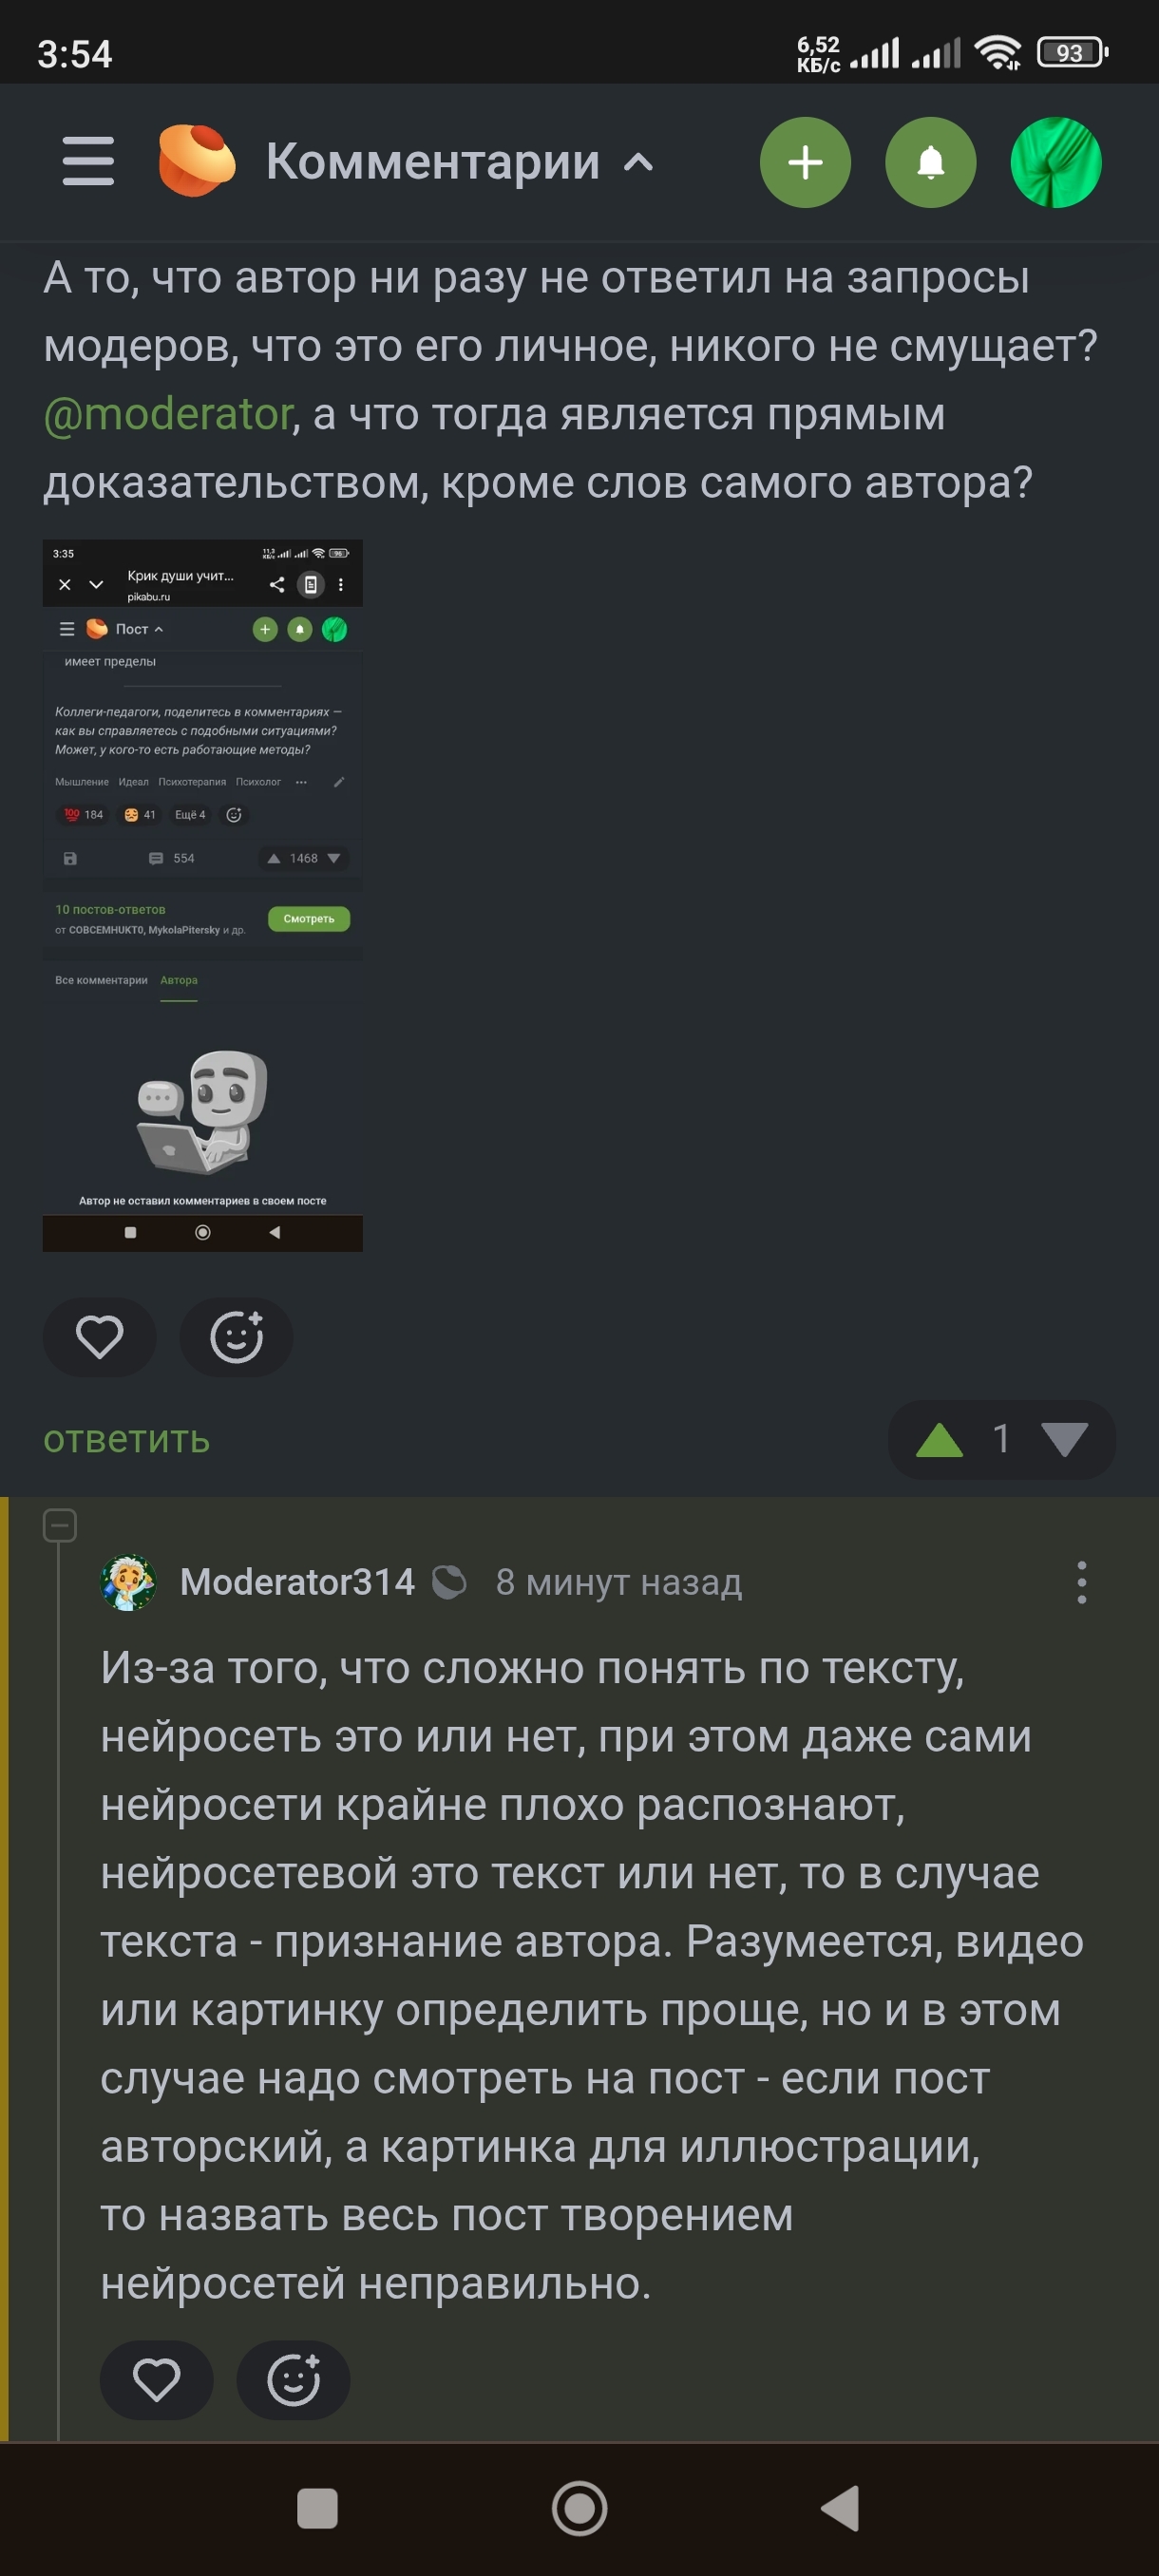Open attached screenshot thumbnail in comment

pos(202,895)
